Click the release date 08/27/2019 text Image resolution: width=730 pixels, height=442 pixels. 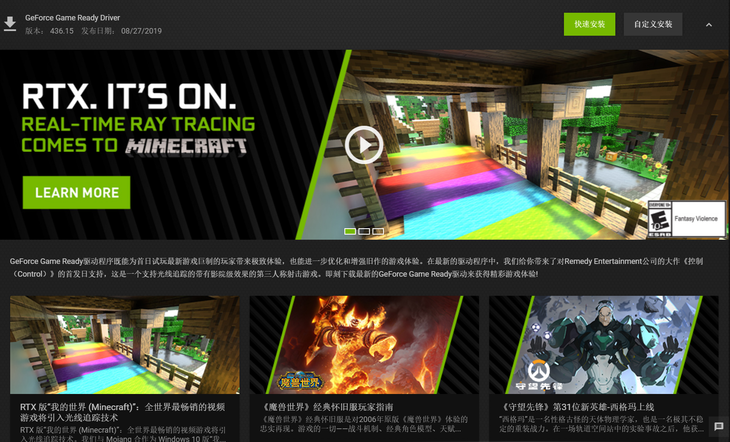pos(142,31)
